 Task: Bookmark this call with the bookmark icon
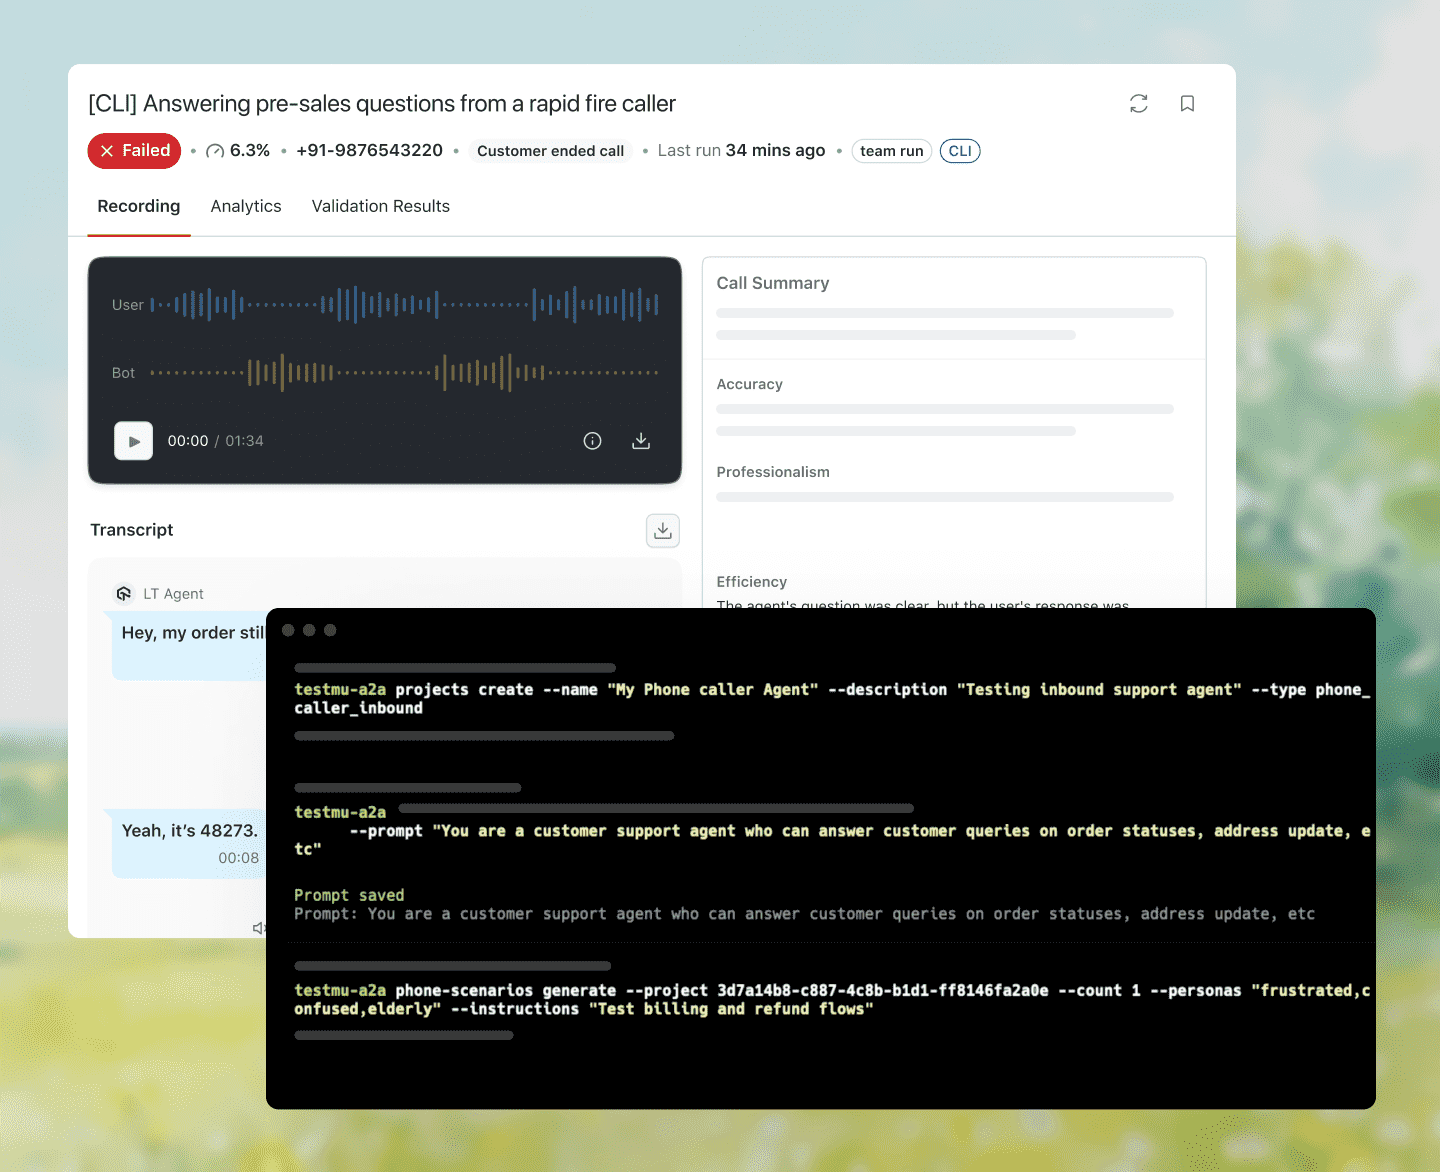pos(1187,104)
